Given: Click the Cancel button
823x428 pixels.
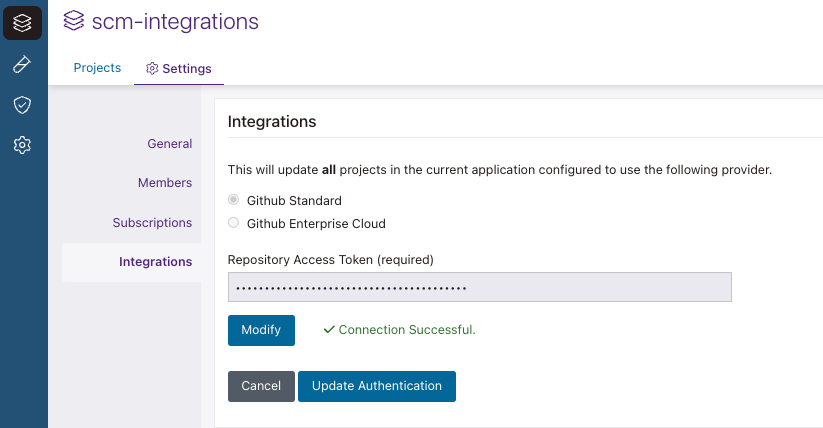Looking at the screenshot, I should (261, 386).
